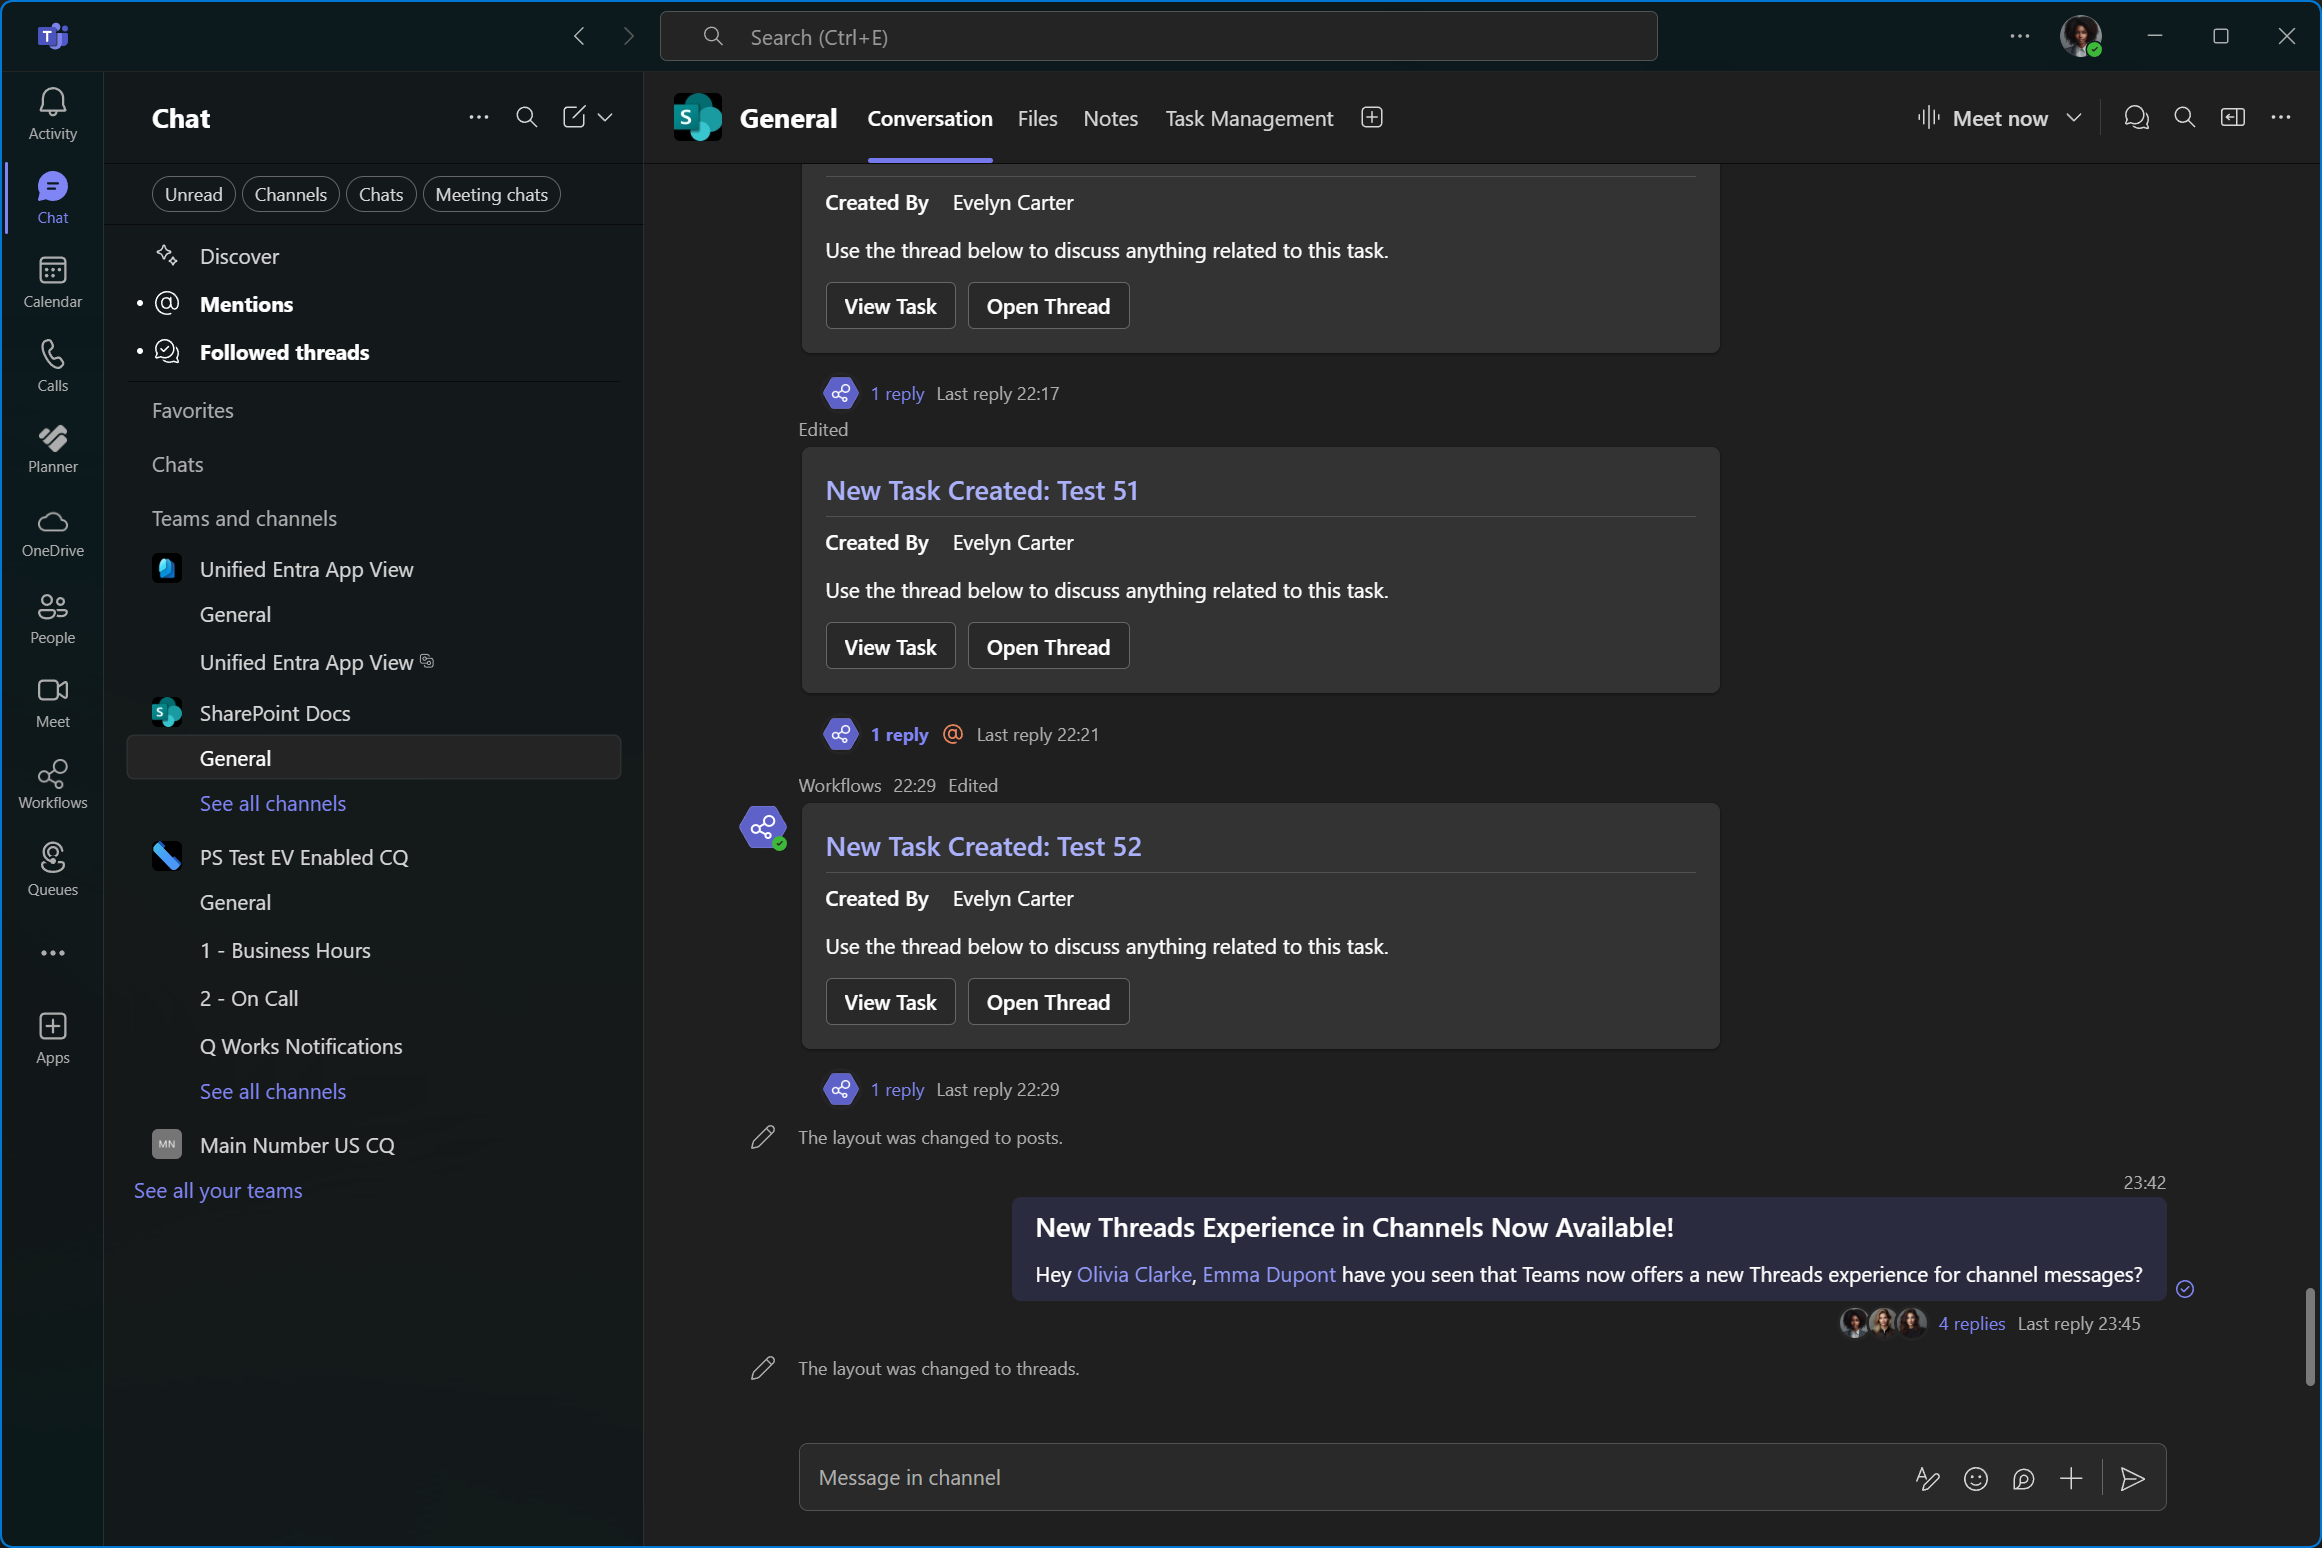The width and height of the screenshot is (2322, 1548).
Task: Click View Task for Test 51
Action: 890,647
